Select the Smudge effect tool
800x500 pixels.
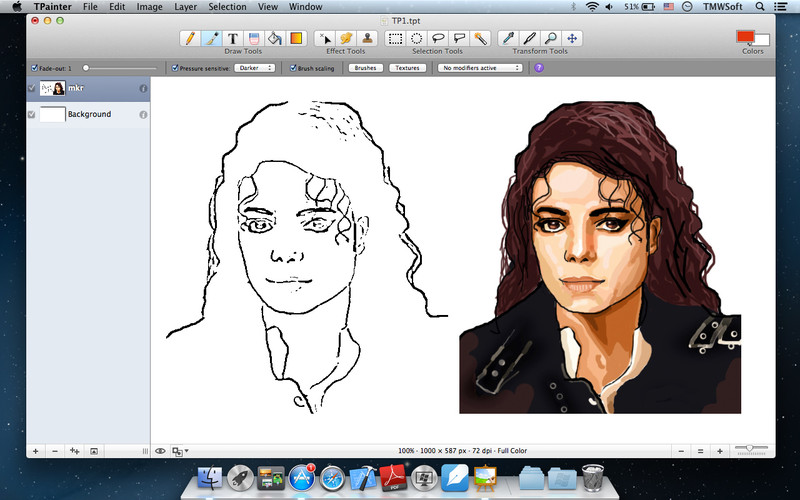pyautogui.click(x=346, y=38)
